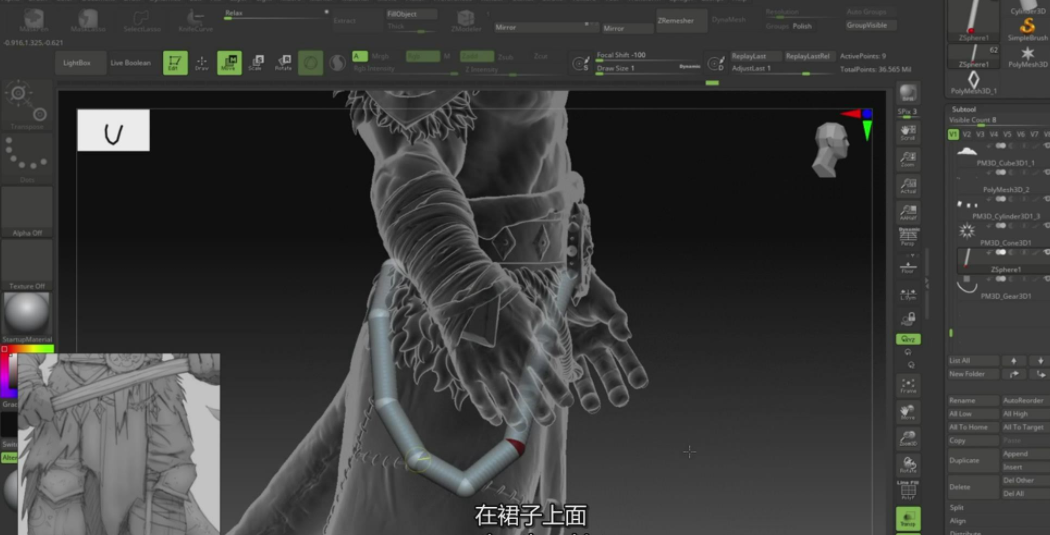Select the V3 visibility set tab
This screenshot has width=1050, height=535.
pyautogui.click(x=980, y=135)
